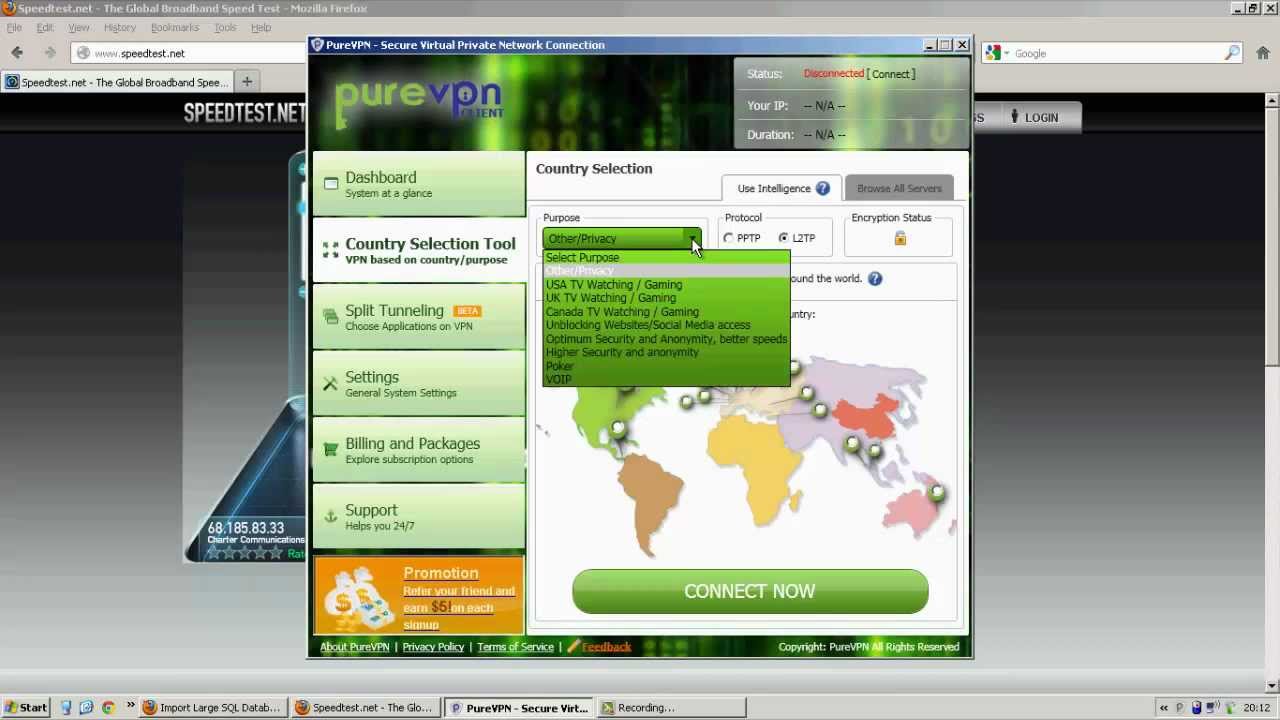Viewport: 1280px width, 720px height.
Task: Choose Higher Security and anonymity option
Action: pos(622,352)
